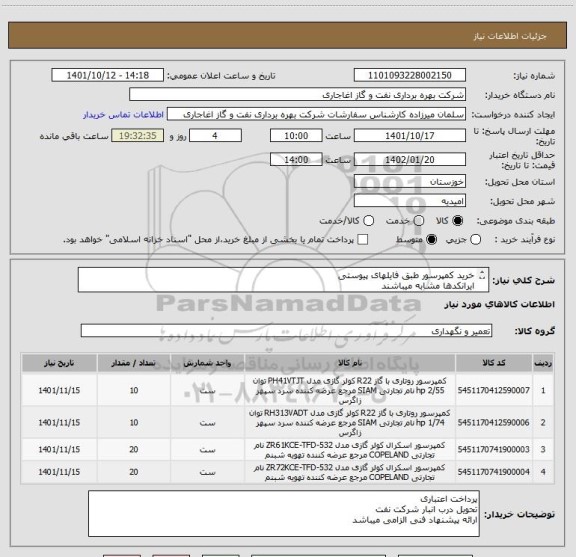This screenshot has height=557, width=576.
Task: Click the واحد شمارش column header
Action: [x=207, y=363]
